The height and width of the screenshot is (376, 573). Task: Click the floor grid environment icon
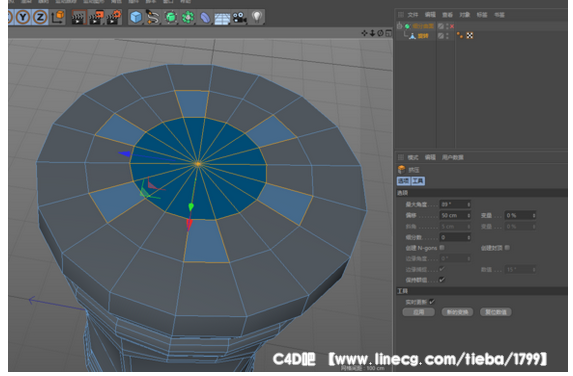222,18
